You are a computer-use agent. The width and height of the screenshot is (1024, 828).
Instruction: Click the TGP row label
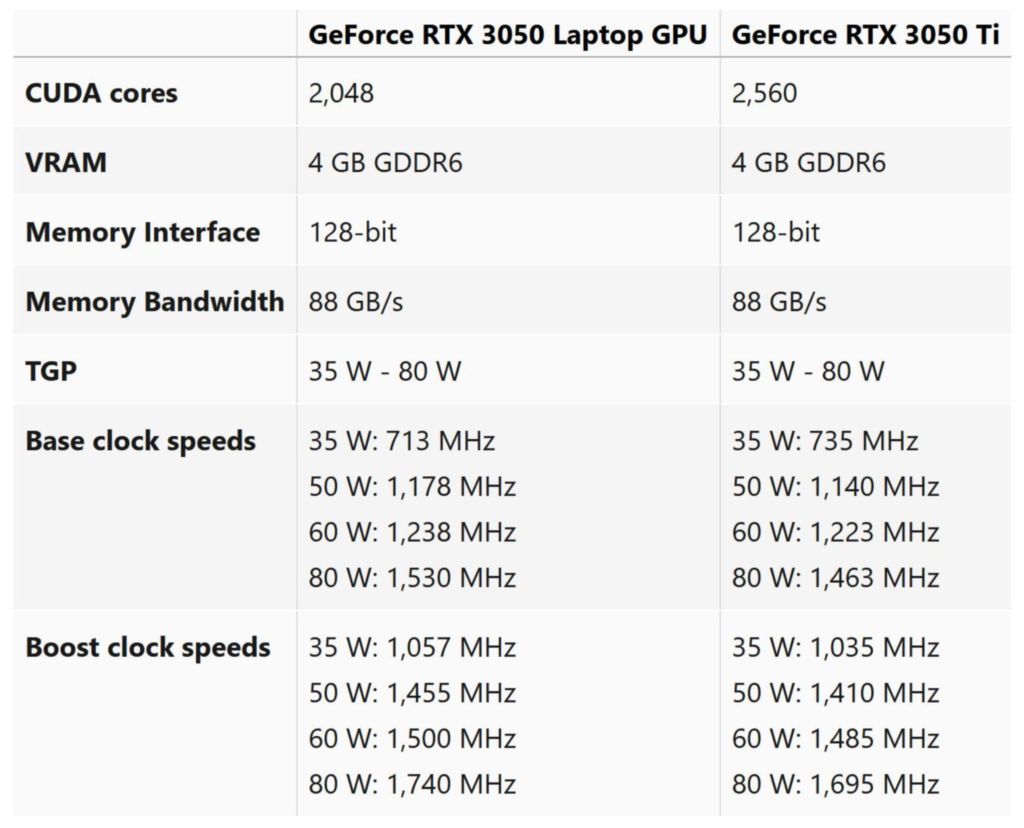pos(51,371)
